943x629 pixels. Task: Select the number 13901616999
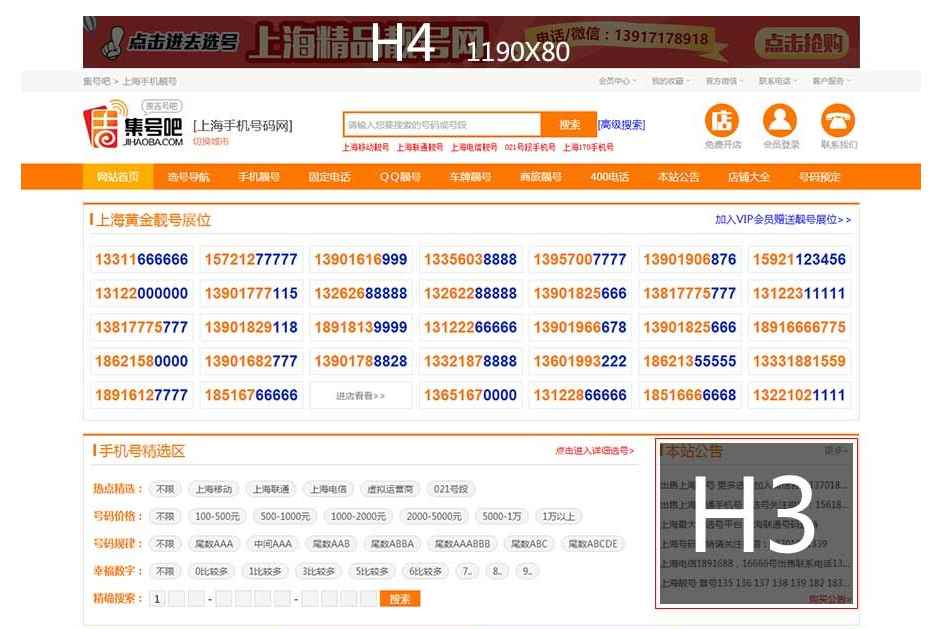(x=361, y=259)
